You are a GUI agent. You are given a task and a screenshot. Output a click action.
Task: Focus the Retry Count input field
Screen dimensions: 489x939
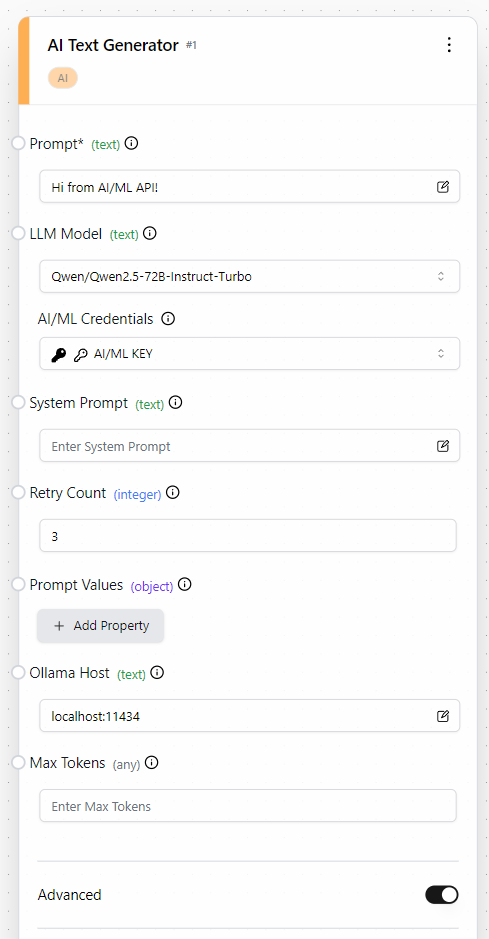tap(248, 535)
